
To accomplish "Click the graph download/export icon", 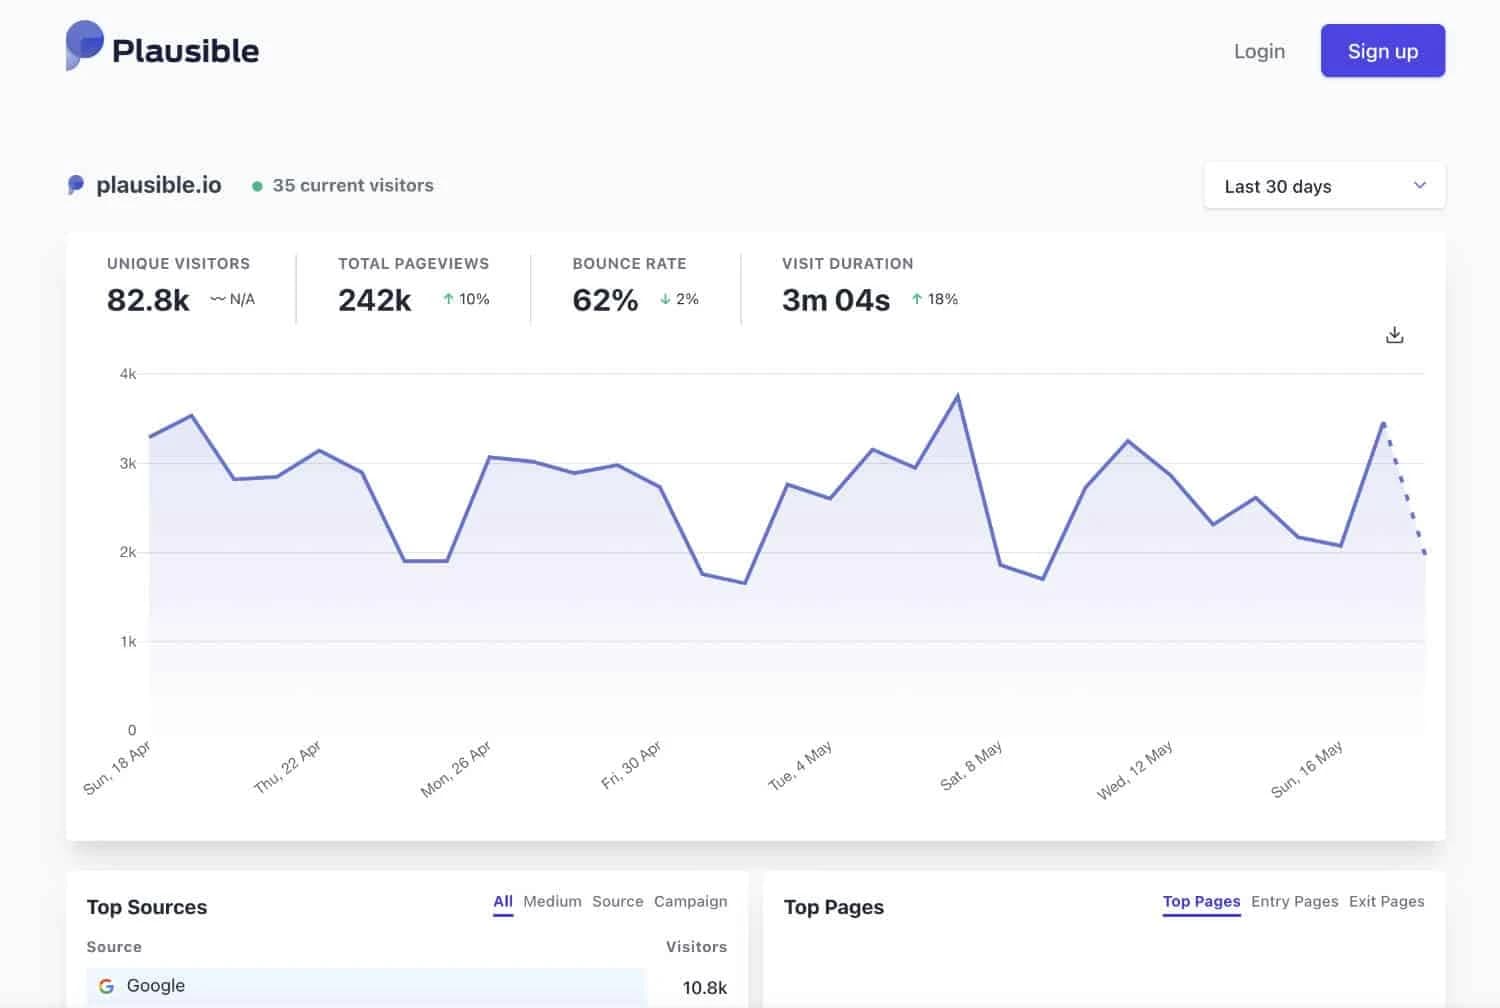I will click(1394, 334).
